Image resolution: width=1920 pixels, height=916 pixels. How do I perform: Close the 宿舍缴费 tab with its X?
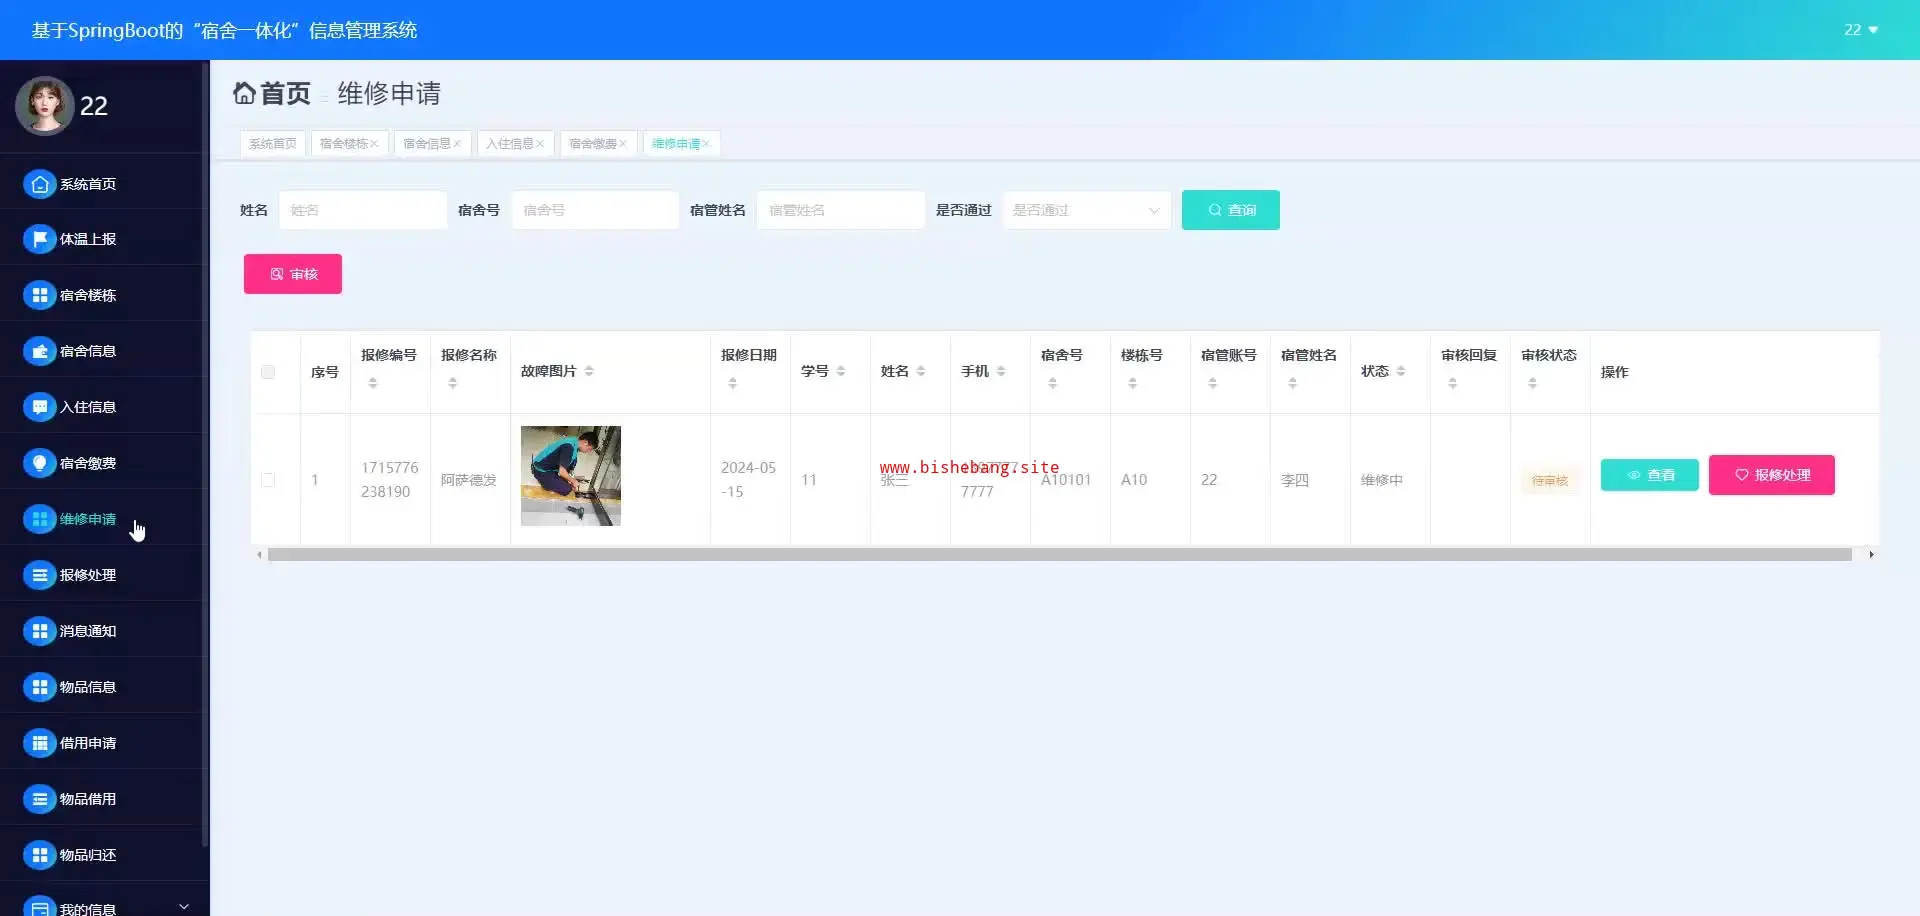623,144
